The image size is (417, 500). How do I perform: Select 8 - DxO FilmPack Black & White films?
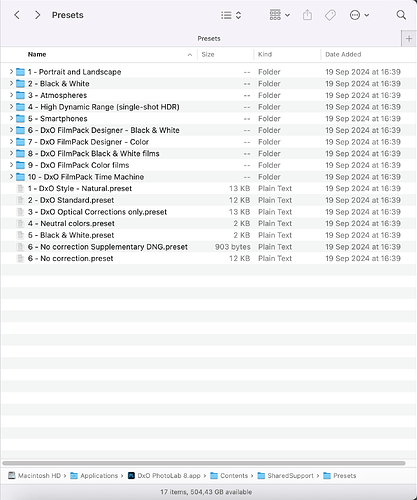[x=94, y=153]
